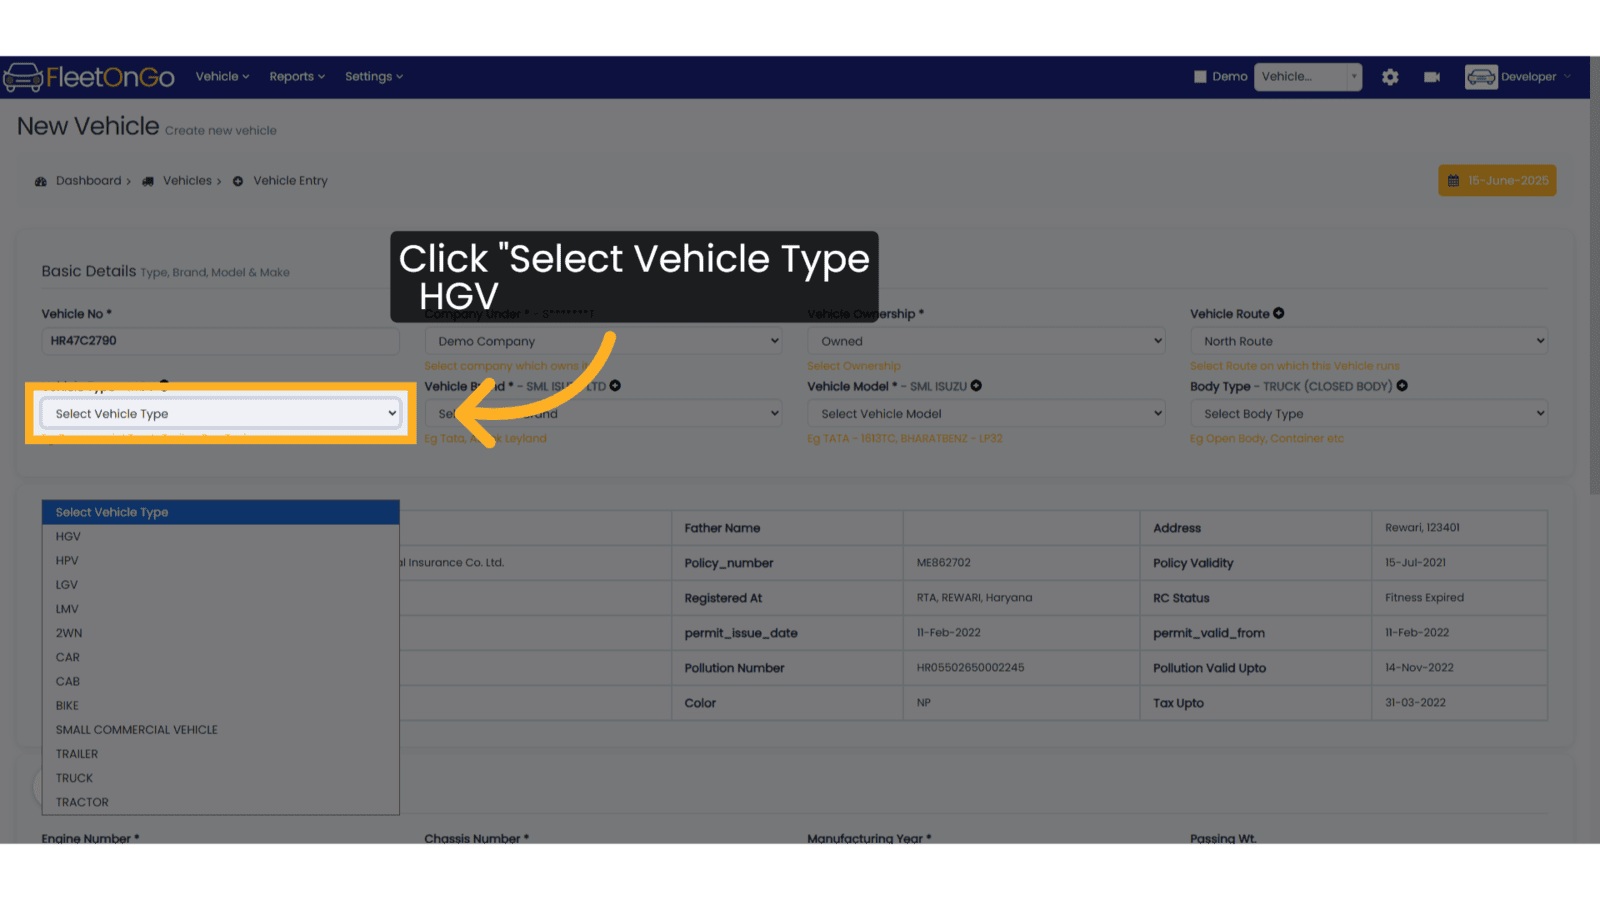Click the Dashboard breadcrumb icon
The height and width of the screenshot is (900, 1600).
(41, 181)
